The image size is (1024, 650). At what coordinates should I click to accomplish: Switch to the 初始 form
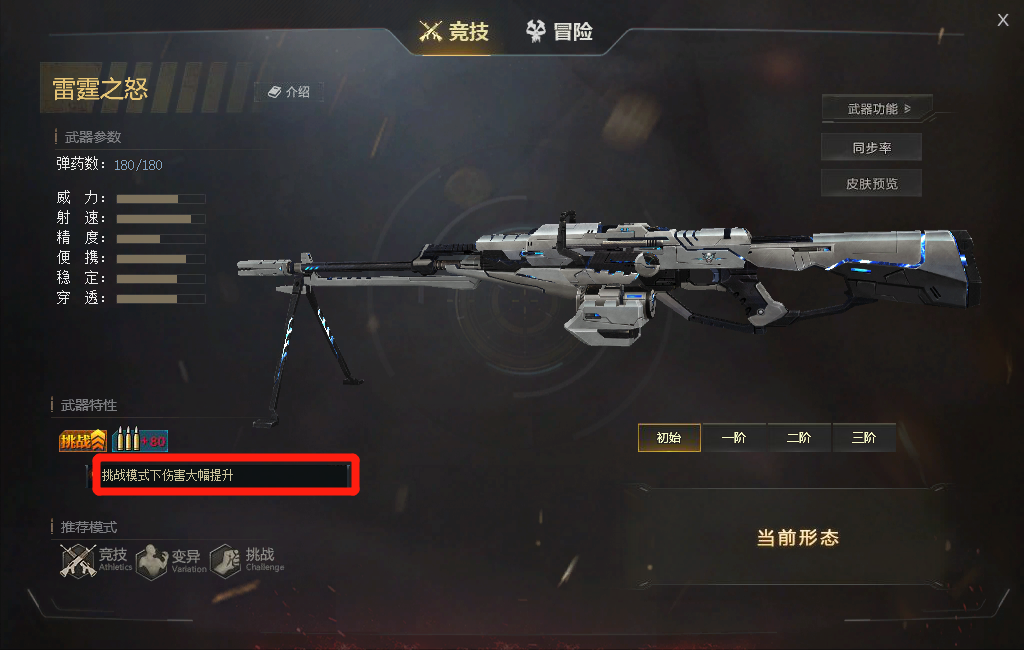[x=669, y=438]
